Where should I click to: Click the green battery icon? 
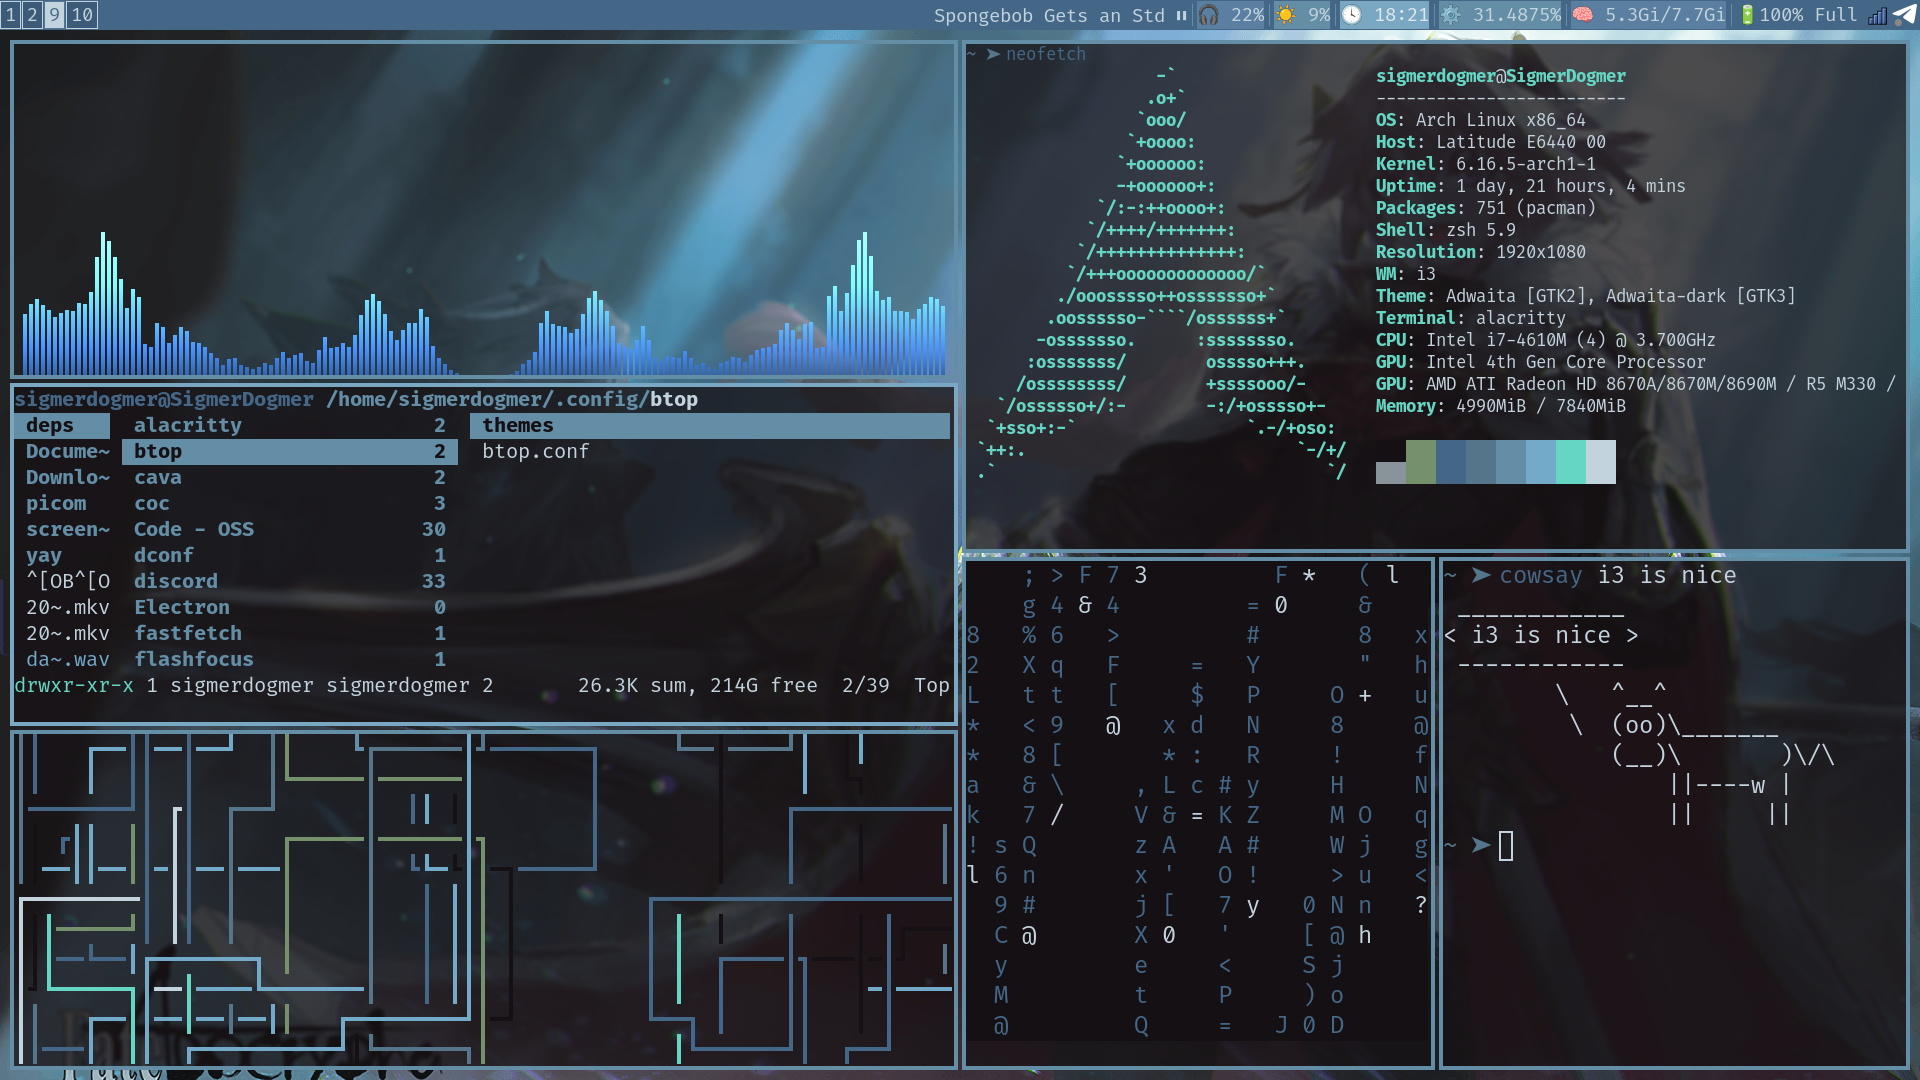pyautogui.click(x=1747, y=15)
